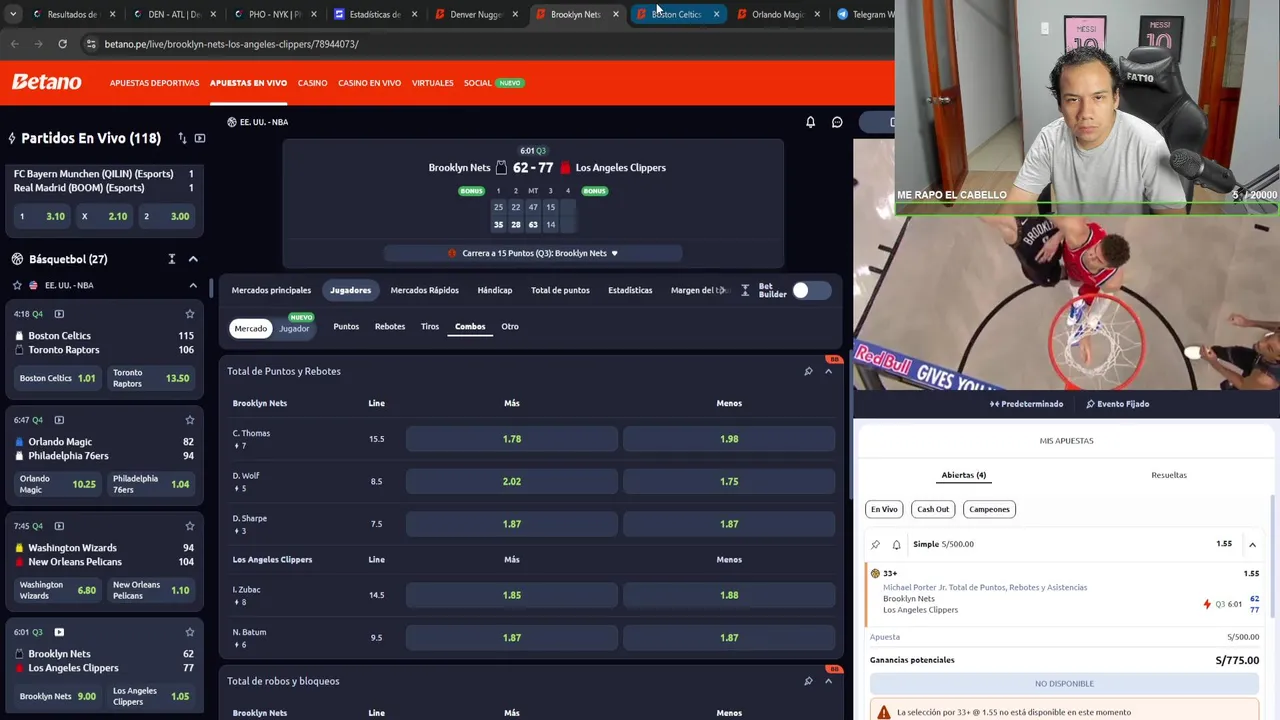The width and height of the screenshot is (1280, 720).
Task: Select the En Vivo bet filter
Action: [x=884, y=509]
